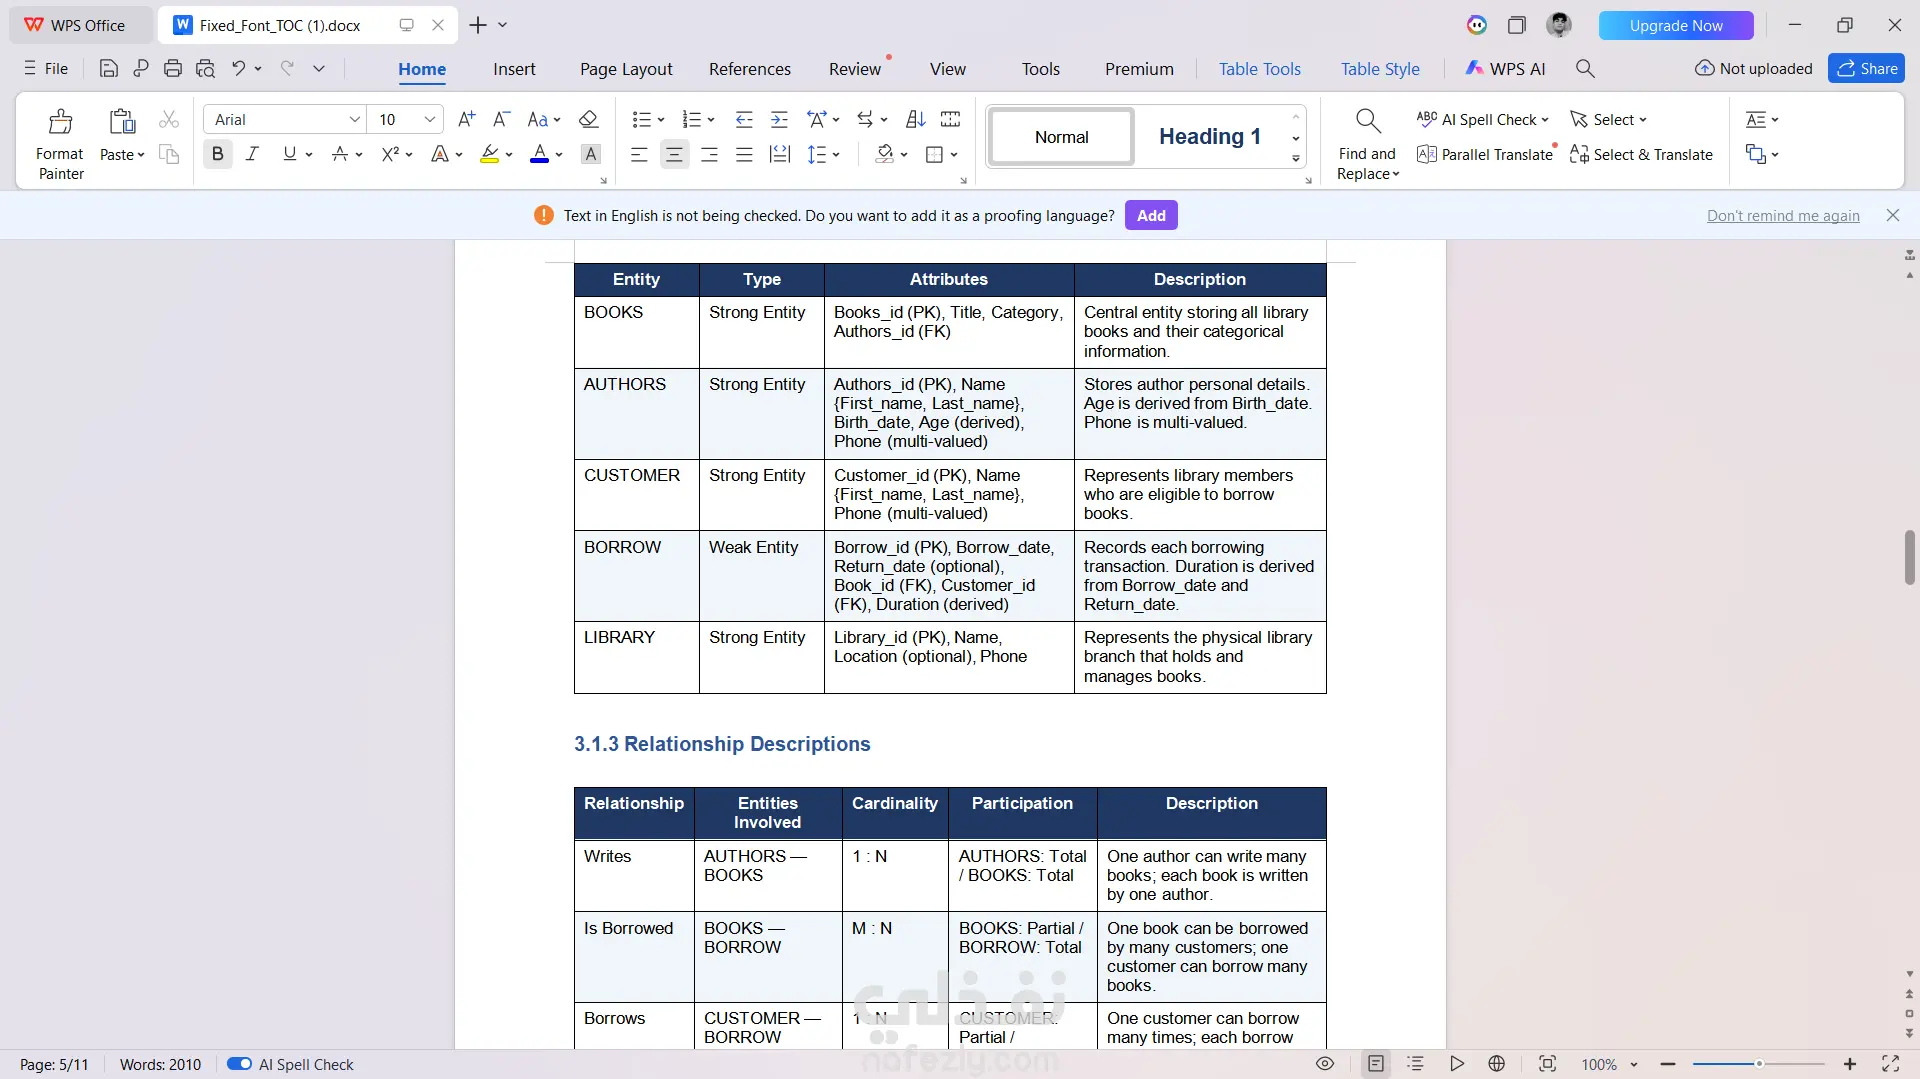This screenshot has width=1920, height=1079.
Task: Open the new tab plus button
Action: tap(478, 25)
